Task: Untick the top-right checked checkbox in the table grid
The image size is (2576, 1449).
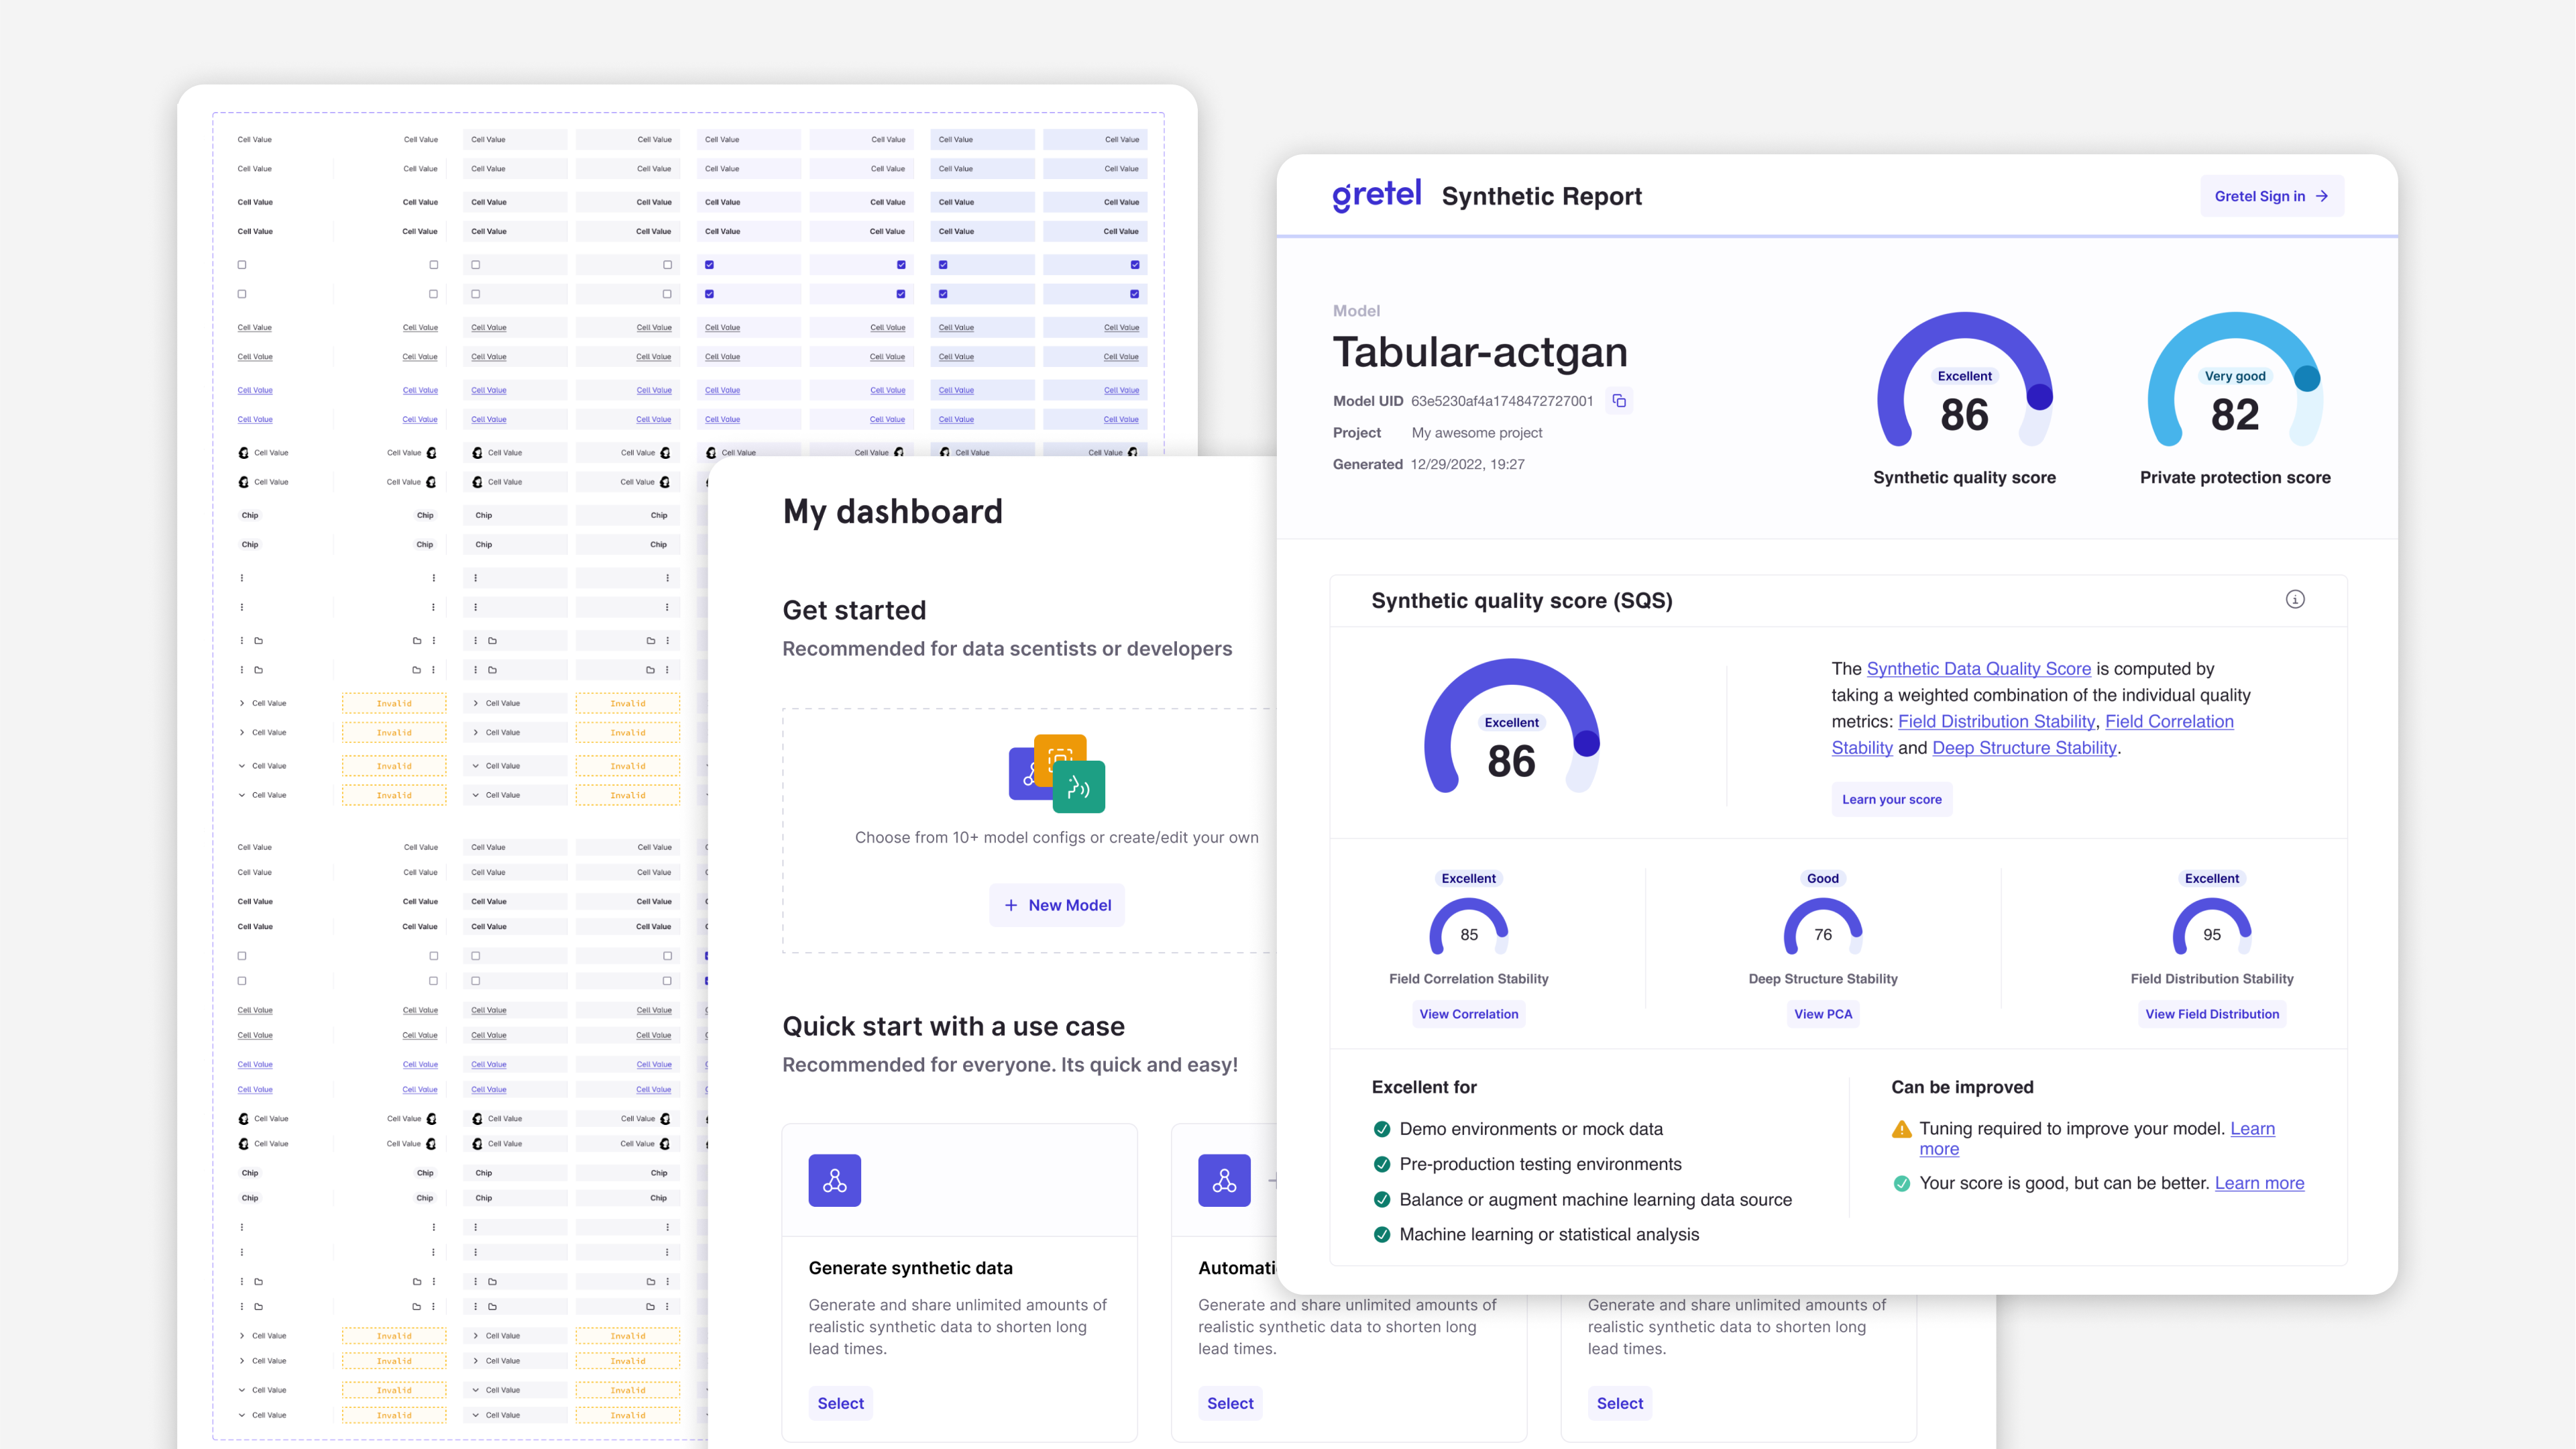Action: point(1134,265)
